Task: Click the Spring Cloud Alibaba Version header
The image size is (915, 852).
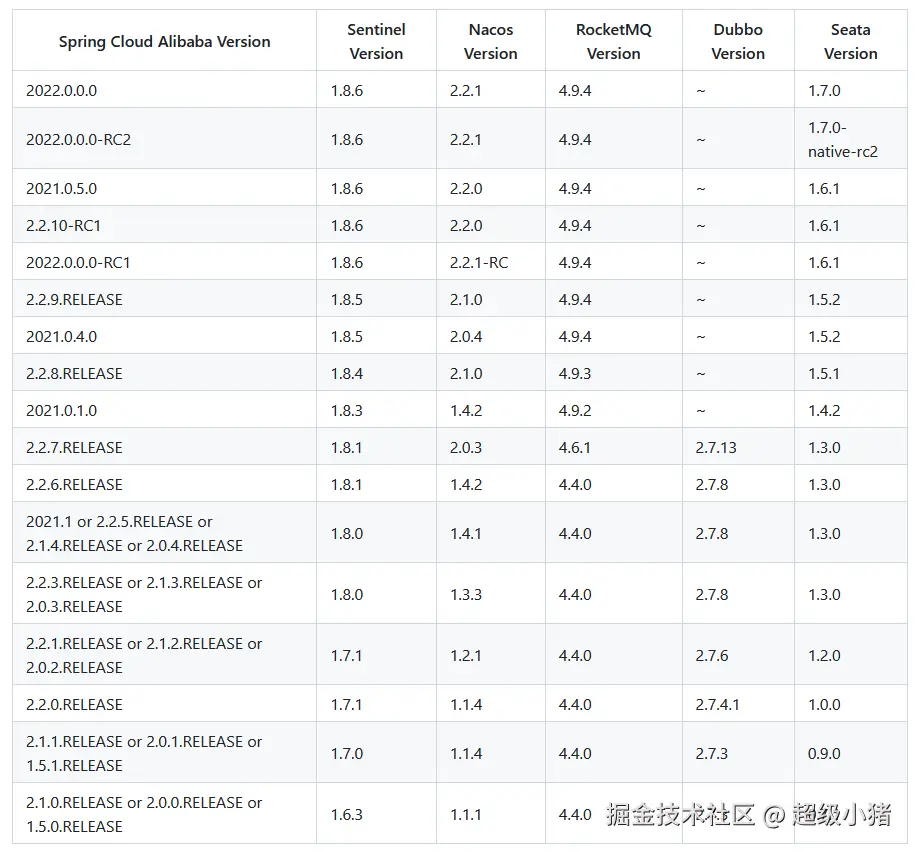Action: click(165, 41)
